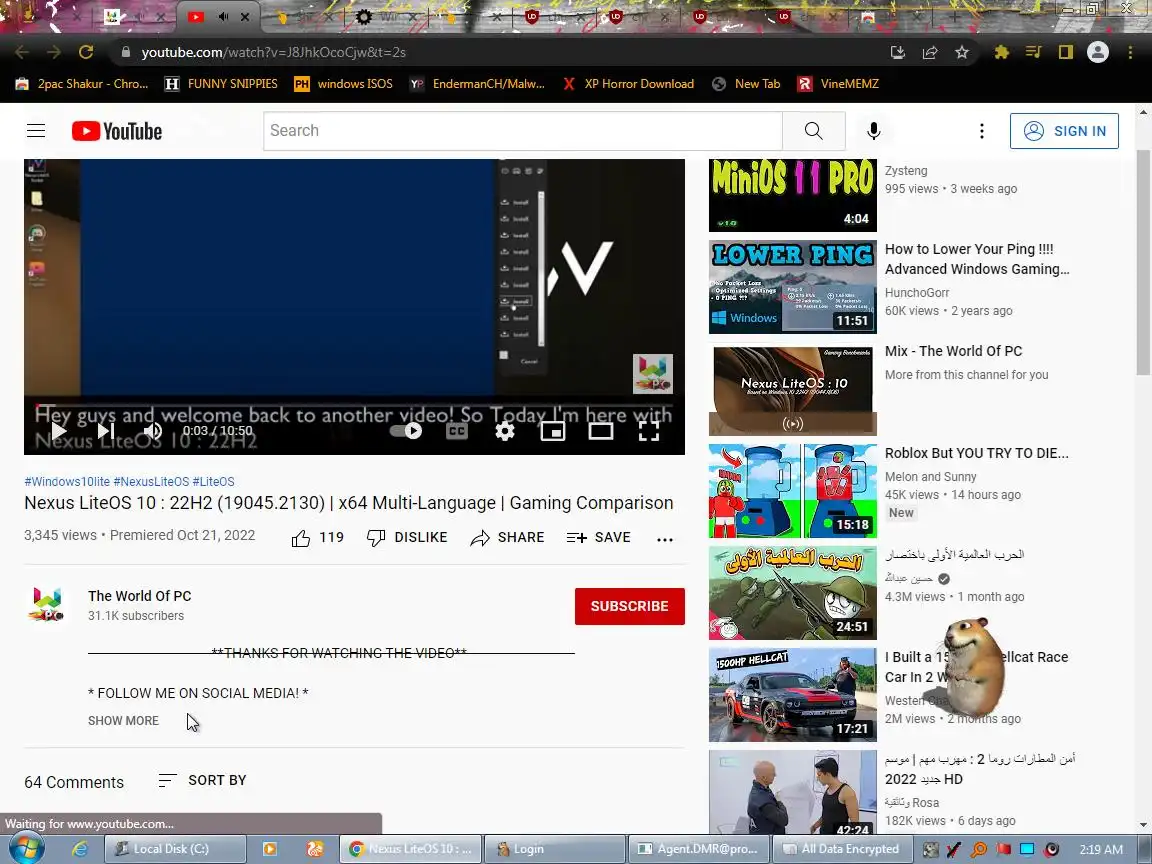Click the SIGN IN button
Viewport: 1152px width, 864px height.
1064,131
